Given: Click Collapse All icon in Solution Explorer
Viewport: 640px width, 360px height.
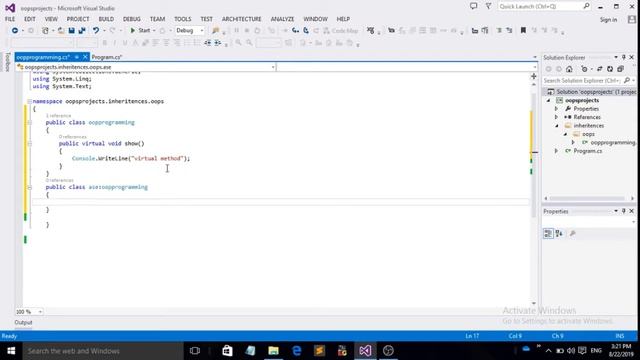Looking at the screenshot, I should [620, 69].
